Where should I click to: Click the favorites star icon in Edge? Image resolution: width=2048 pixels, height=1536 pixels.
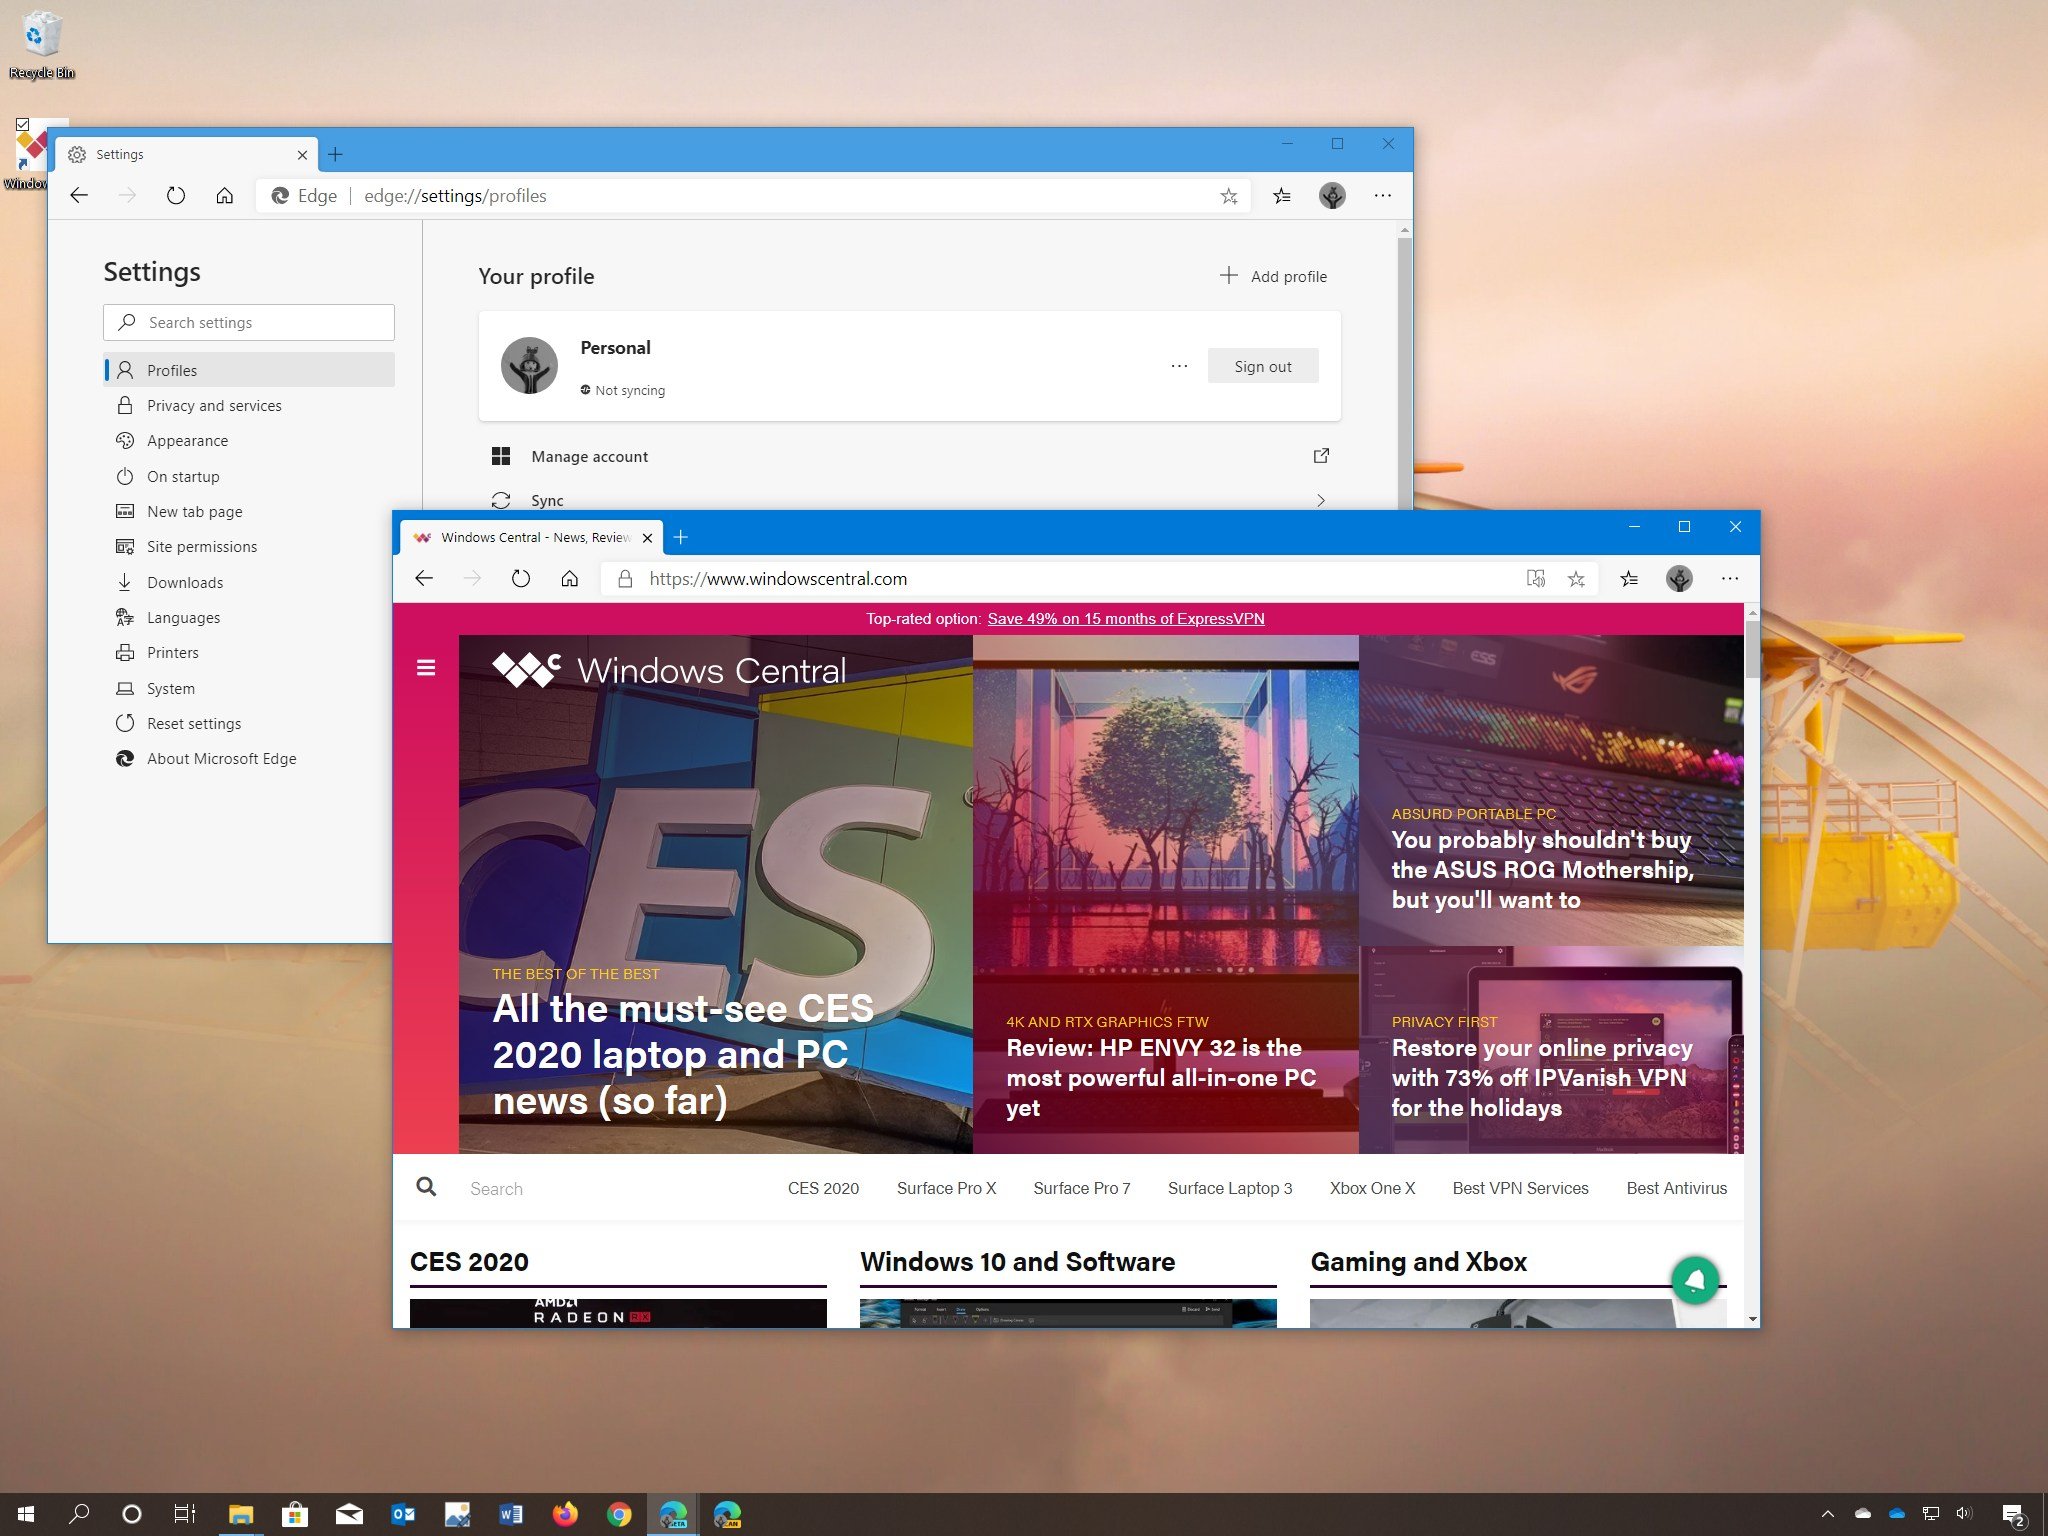pyautogui.click(x=1576, y=579)
